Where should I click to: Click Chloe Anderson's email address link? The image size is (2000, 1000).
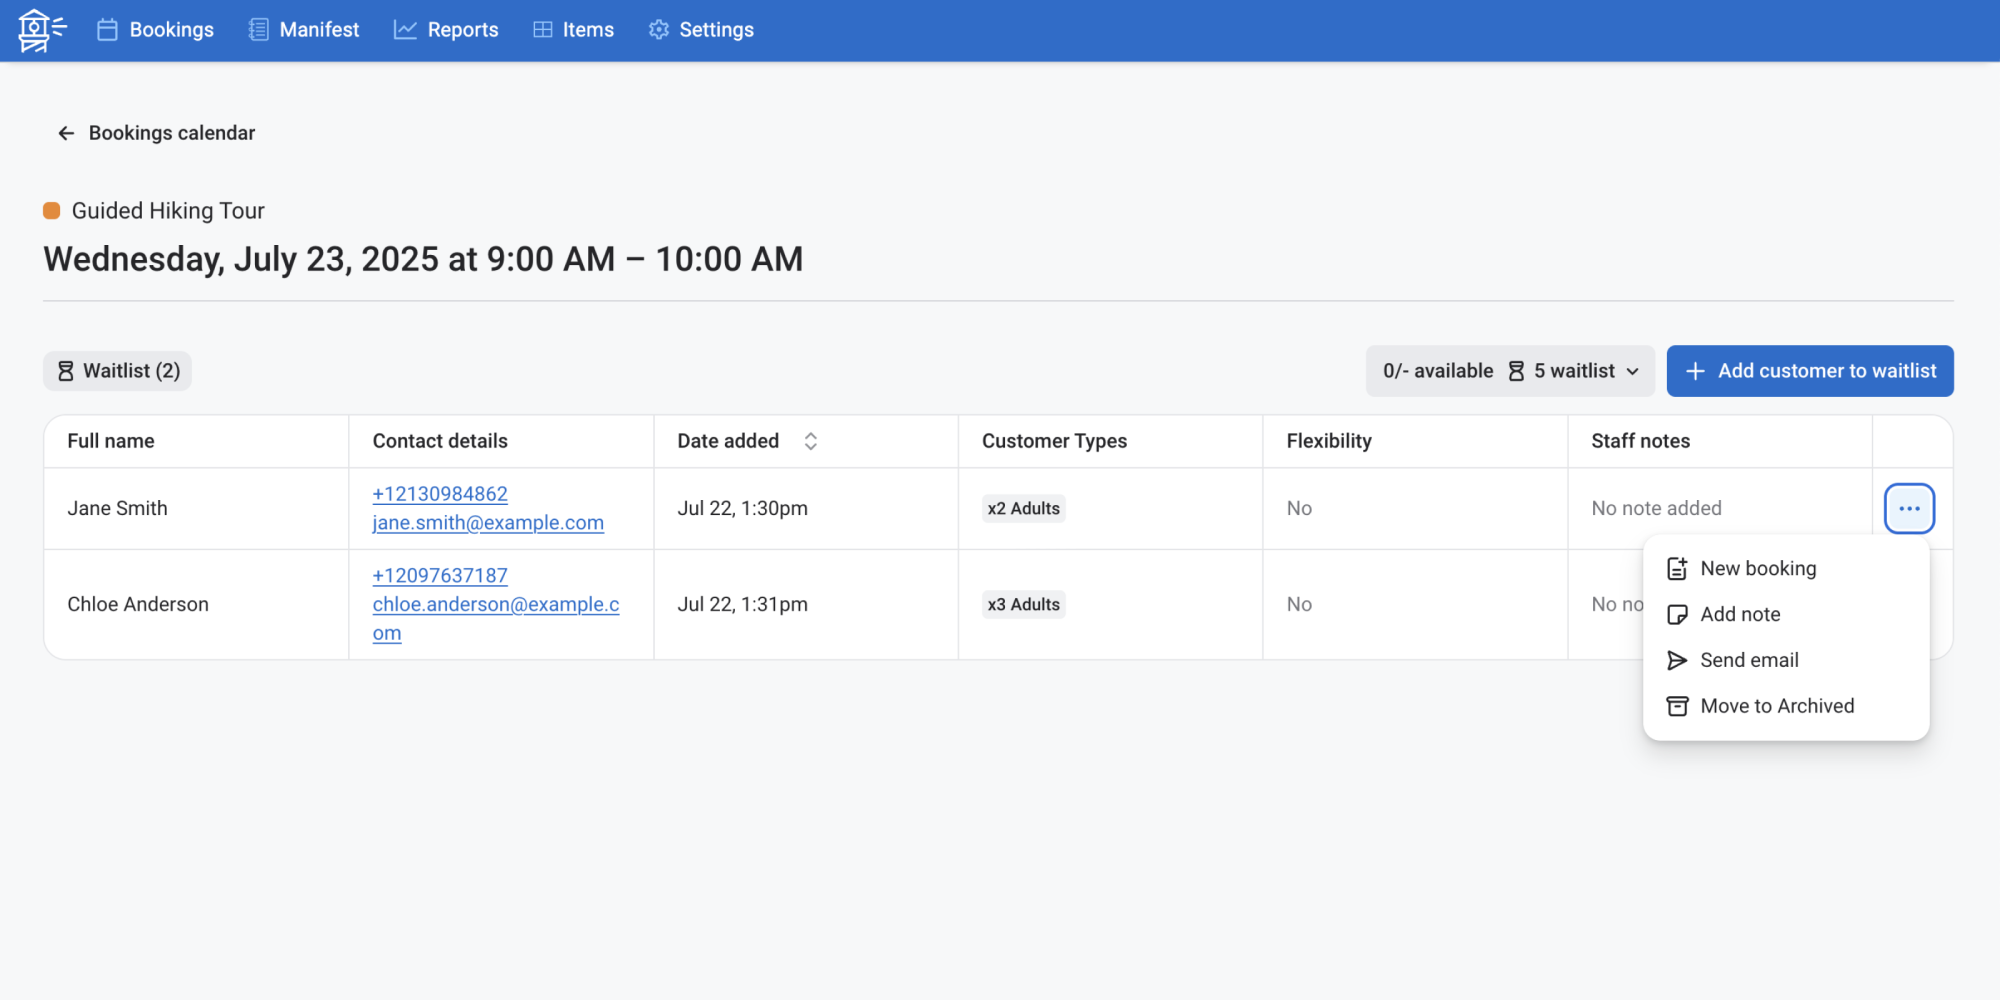point(495,605)
